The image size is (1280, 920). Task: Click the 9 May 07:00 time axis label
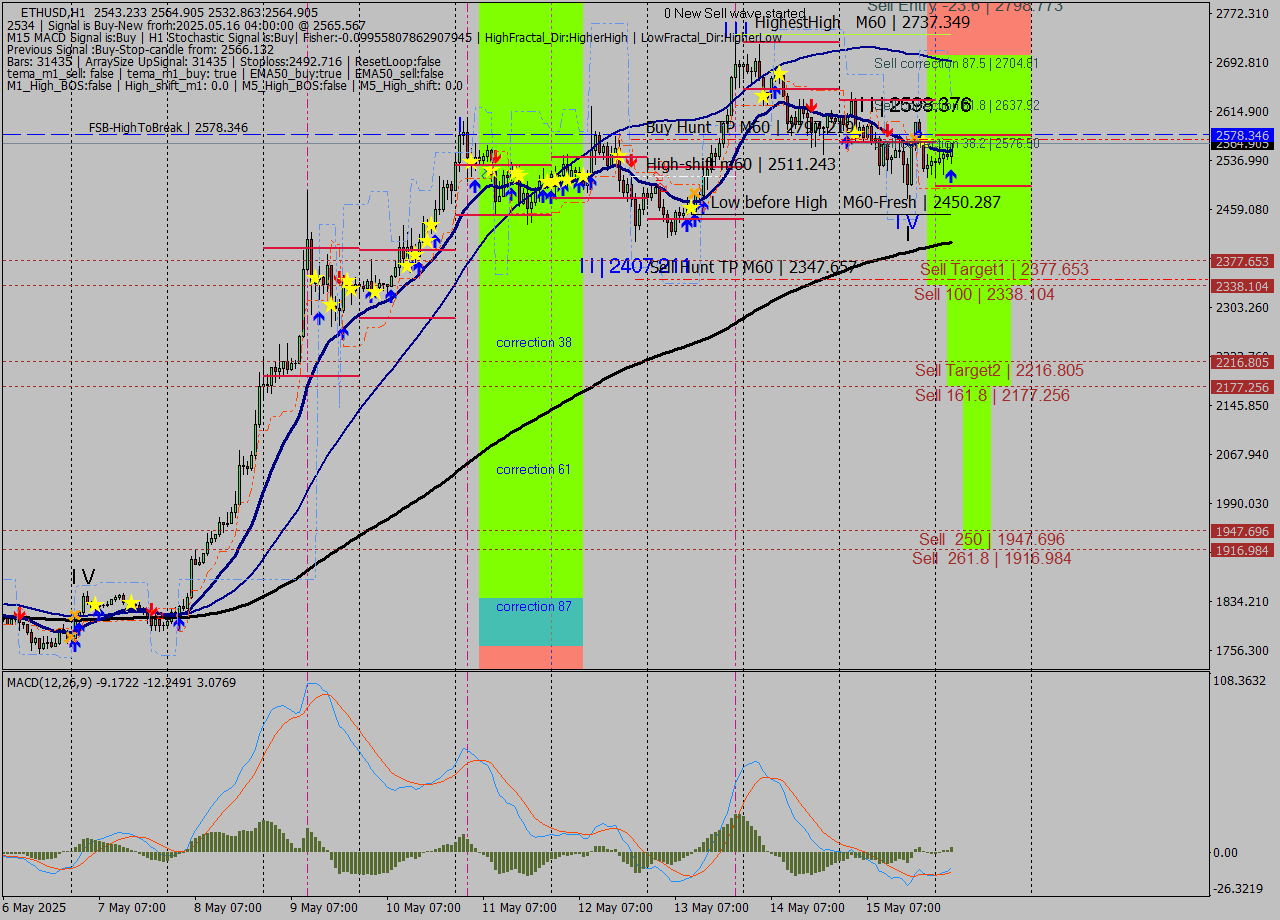coord(324,908)
